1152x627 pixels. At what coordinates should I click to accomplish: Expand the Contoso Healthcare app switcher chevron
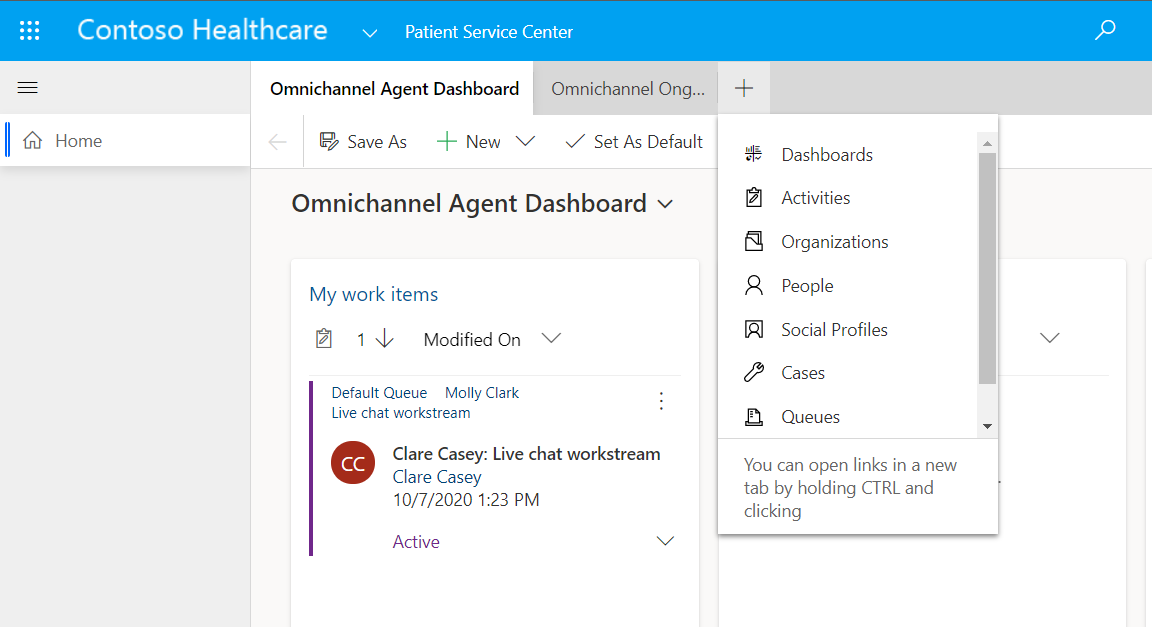370,33
